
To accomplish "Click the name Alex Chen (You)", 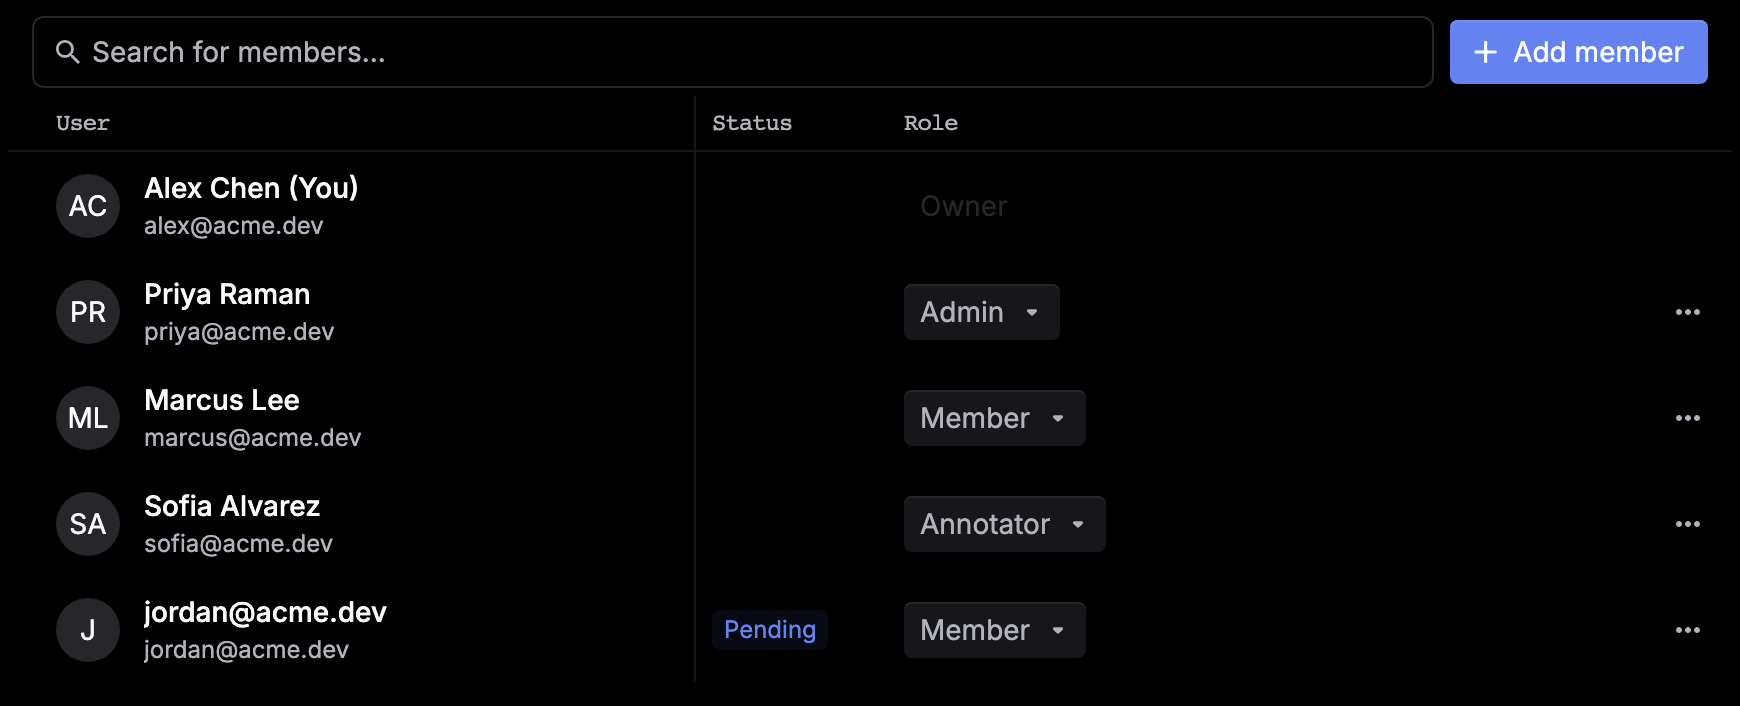I will (x=251, y=188).
